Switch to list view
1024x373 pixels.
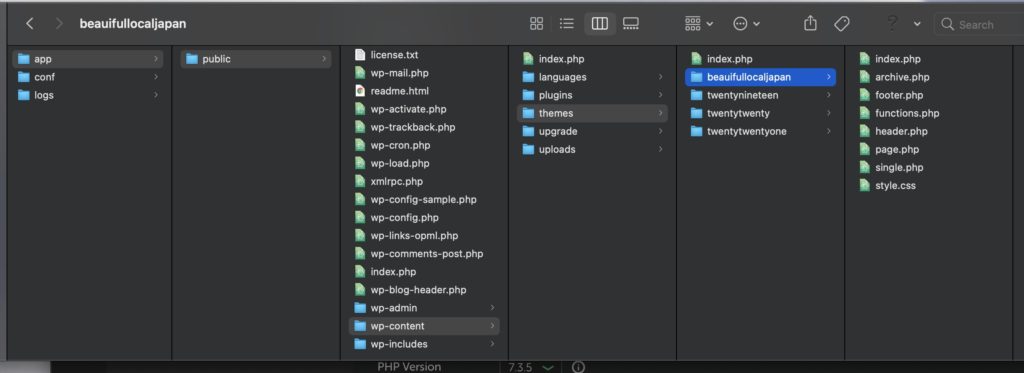tap(567, 24)
